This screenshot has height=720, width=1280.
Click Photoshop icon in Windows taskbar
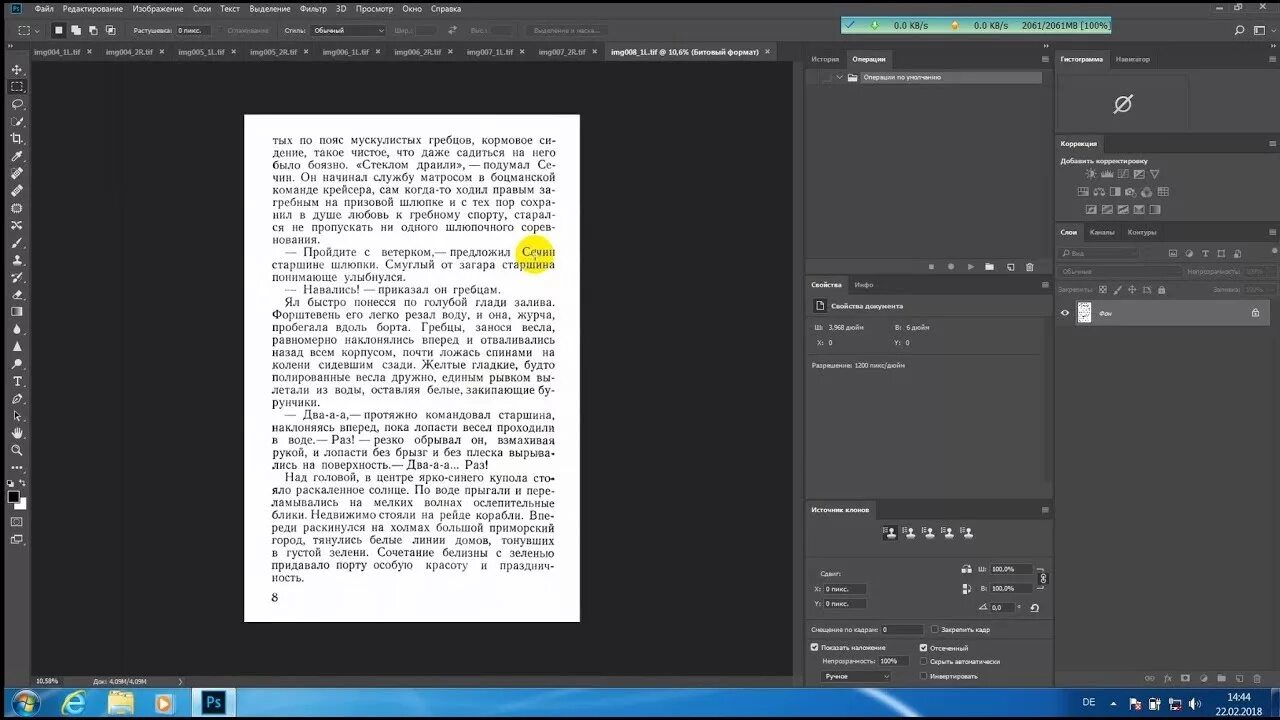coord(212,703)
